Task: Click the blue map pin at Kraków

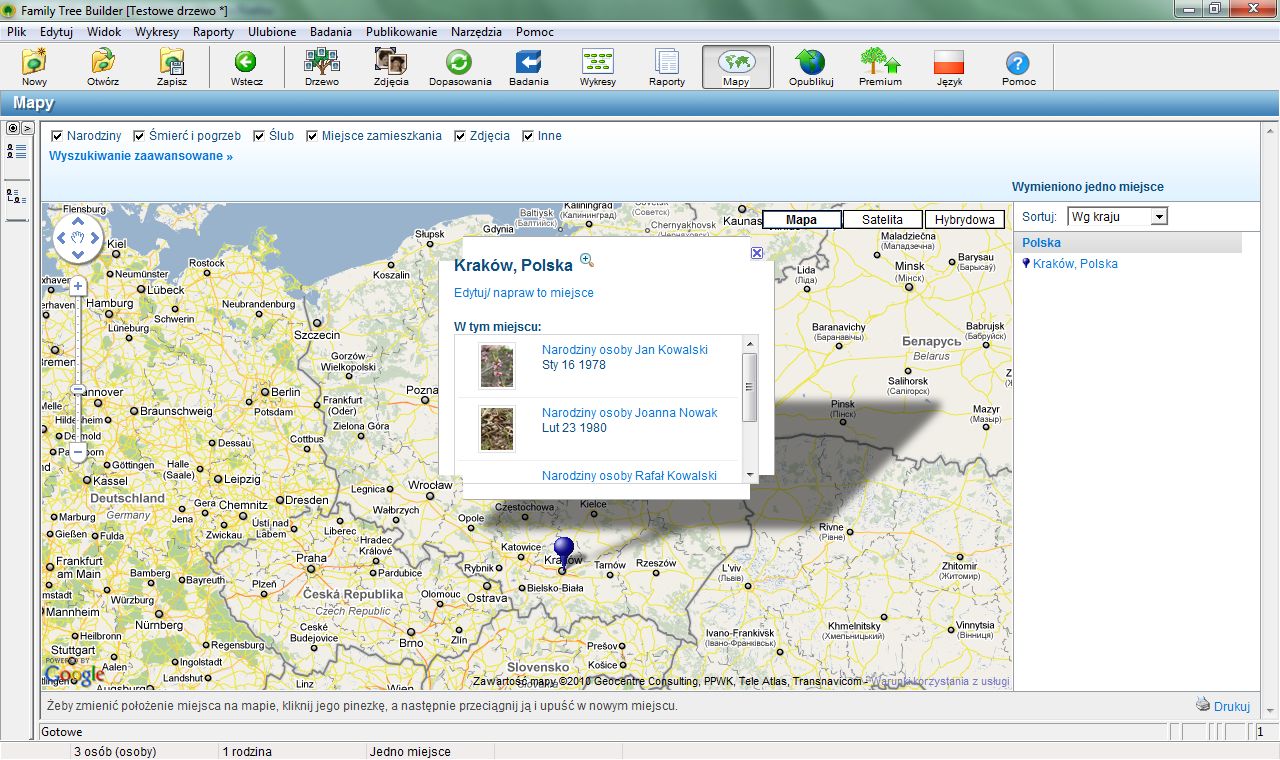Action: (x=564, y=552)
